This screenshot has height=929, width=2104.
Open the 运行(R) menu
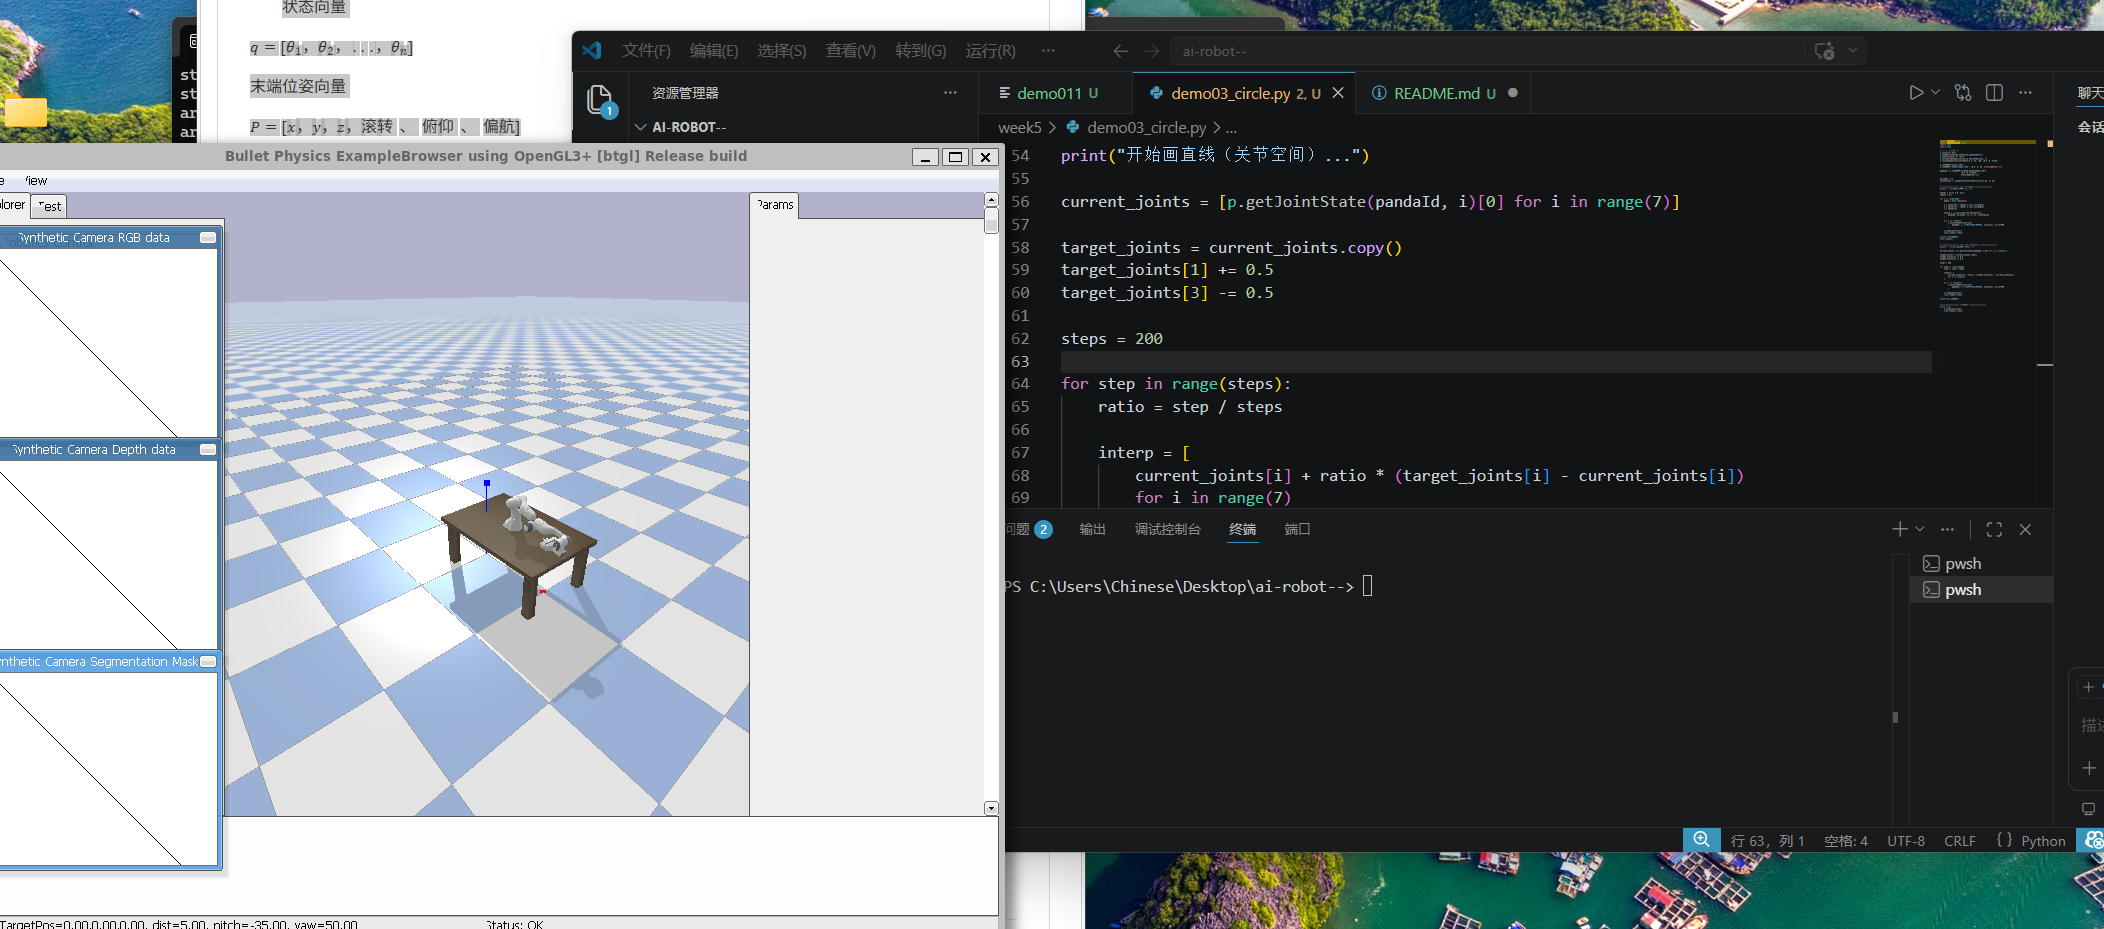point(991,51)
